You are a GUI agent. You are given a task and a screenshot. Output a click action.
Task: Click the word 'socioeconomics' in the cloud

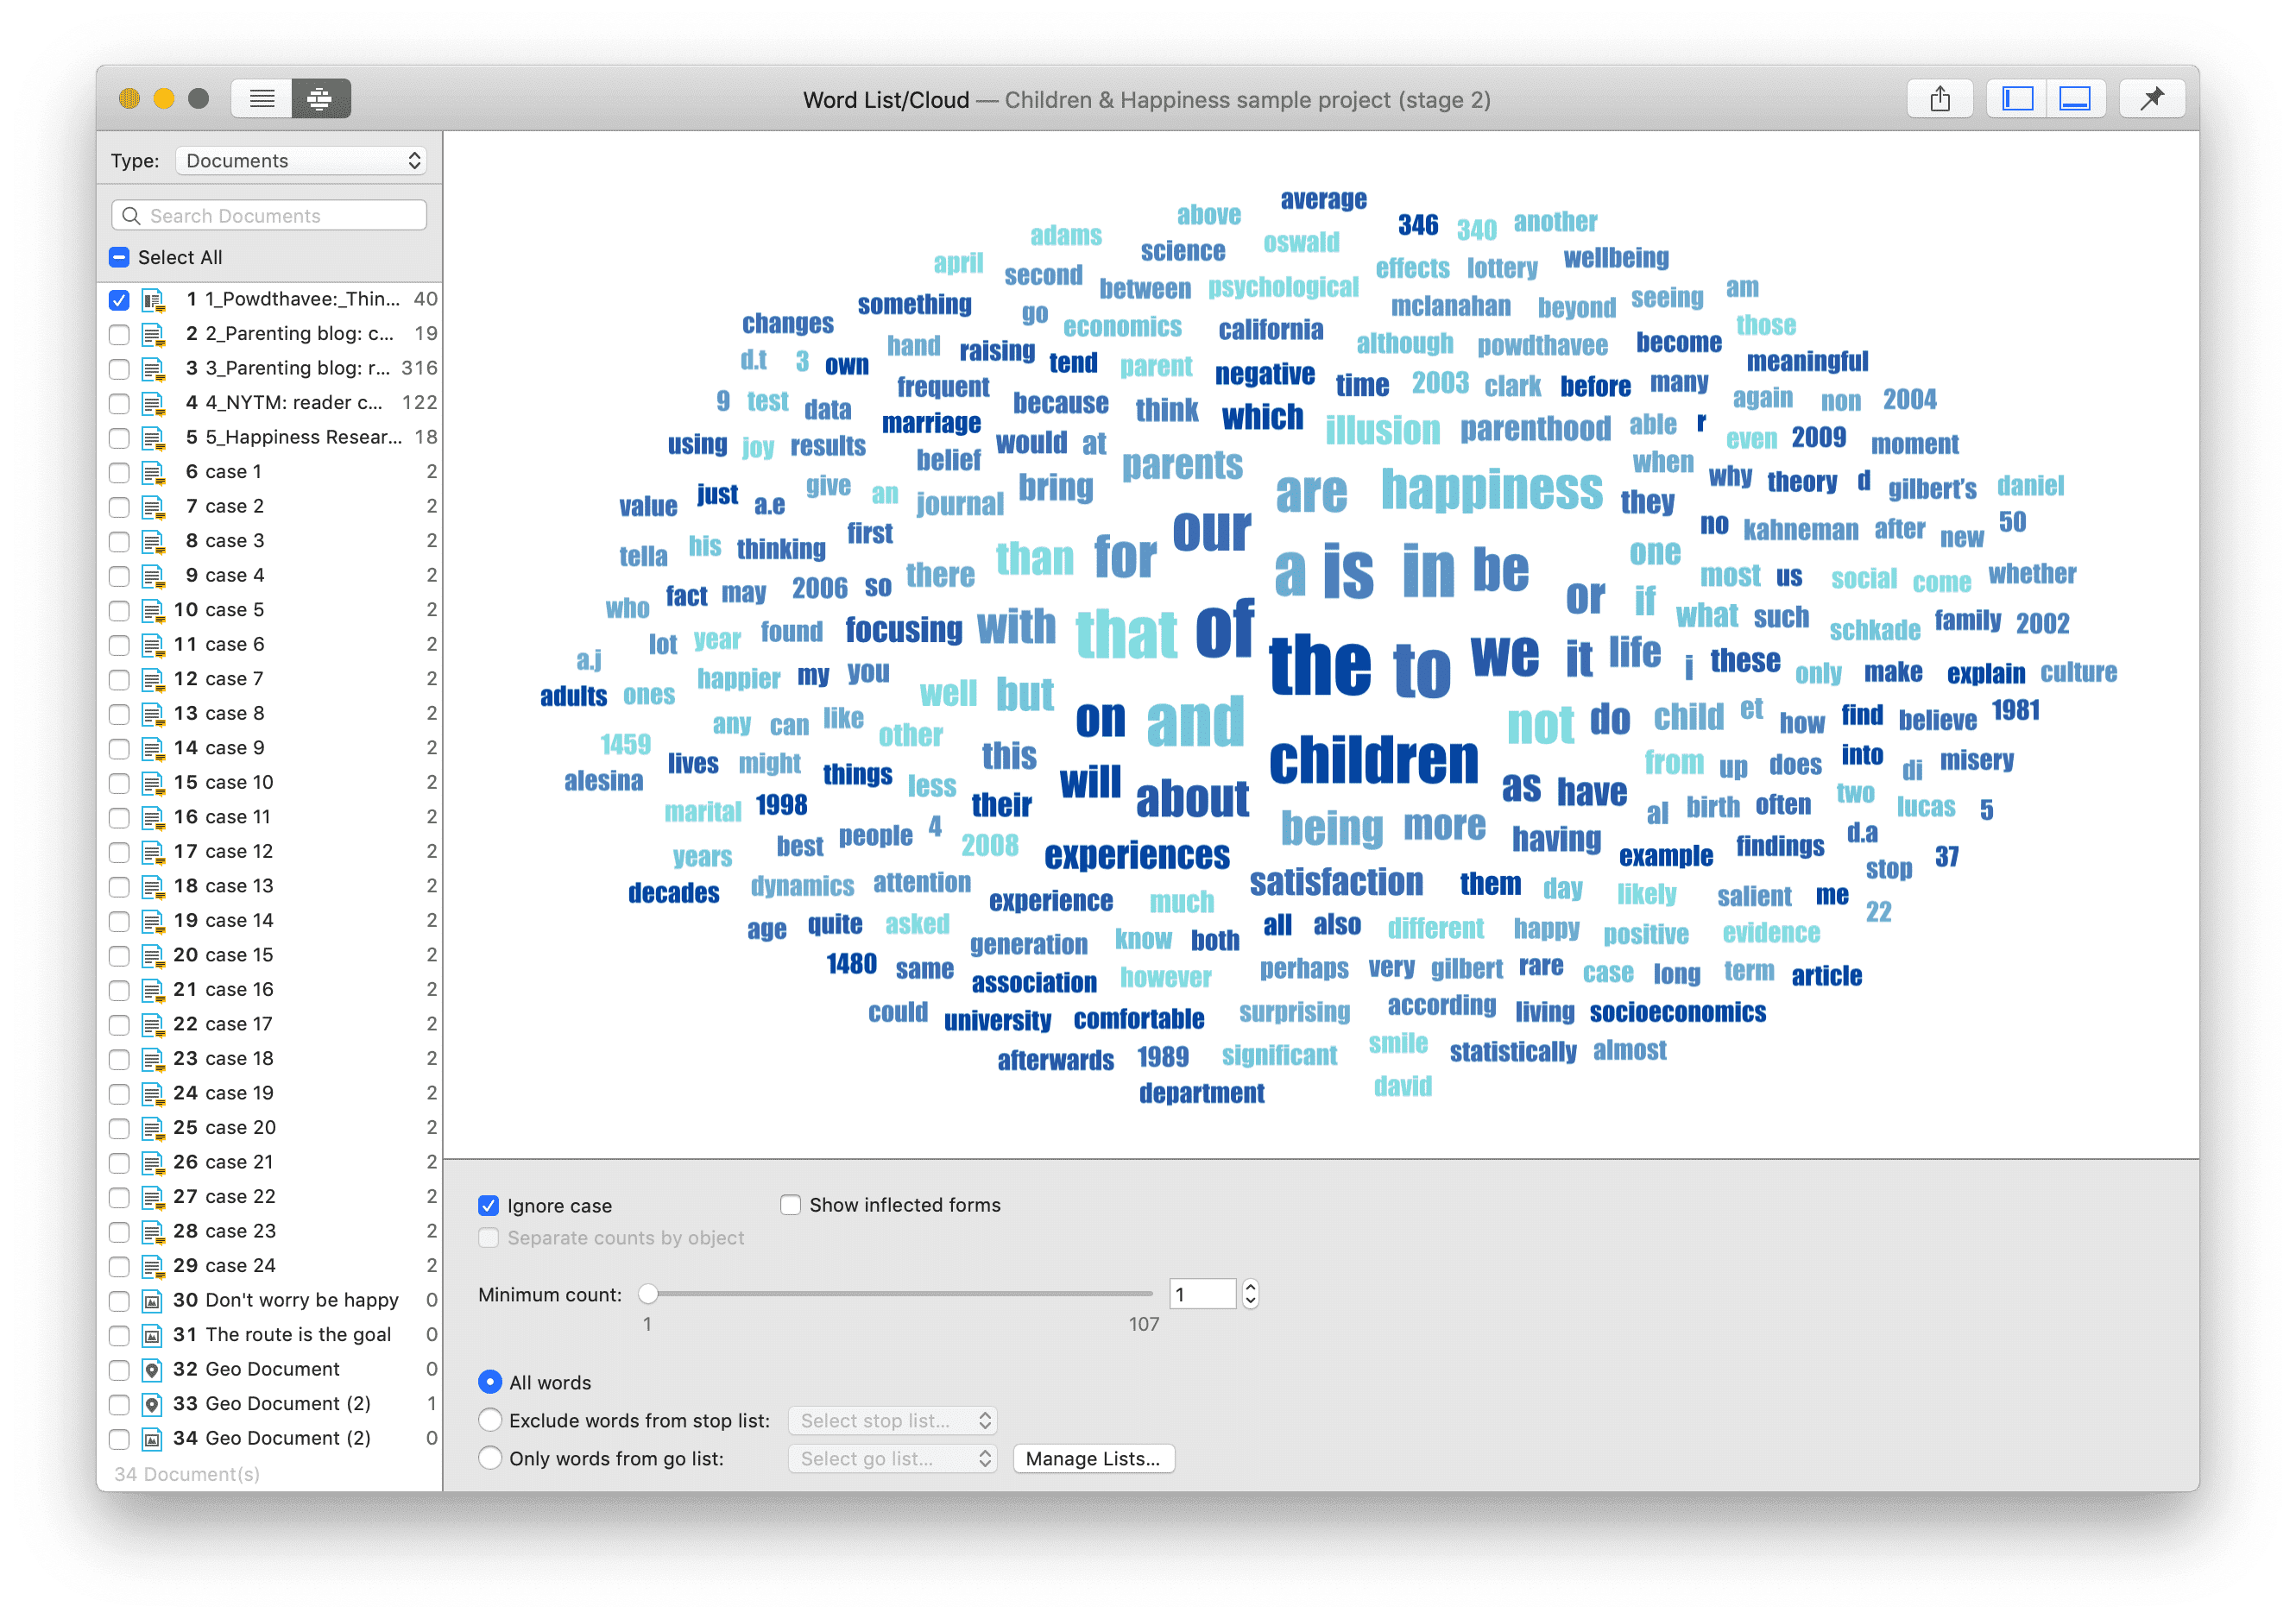pos(1678,1012)
